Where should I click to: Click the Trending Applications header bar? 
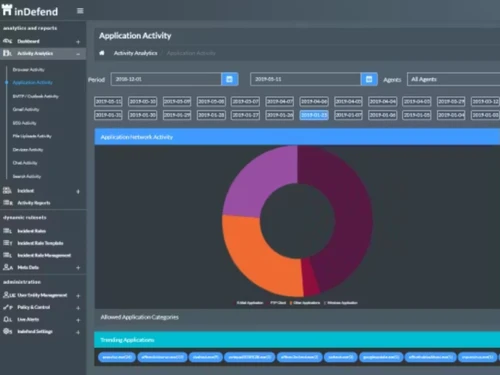(x=297, y=340)
